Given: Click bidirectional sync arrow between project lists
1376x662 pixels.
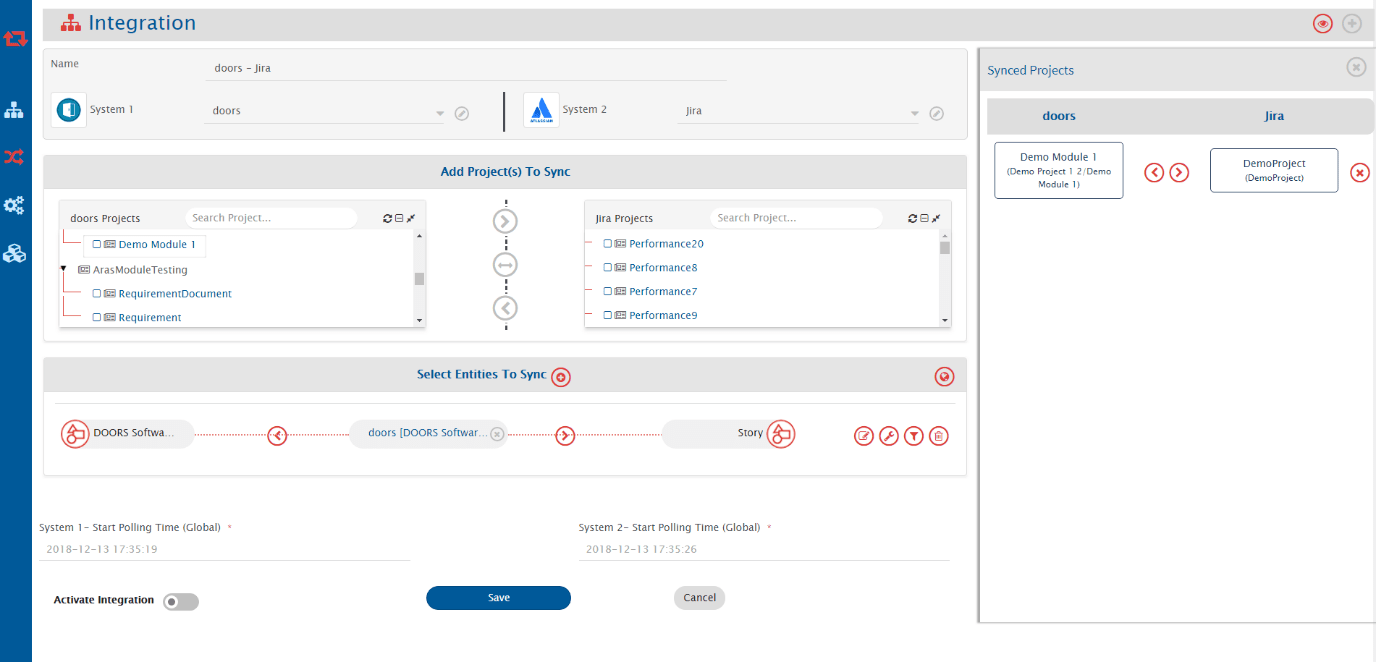Looking at the screenshot, I should tap(505, 265).
